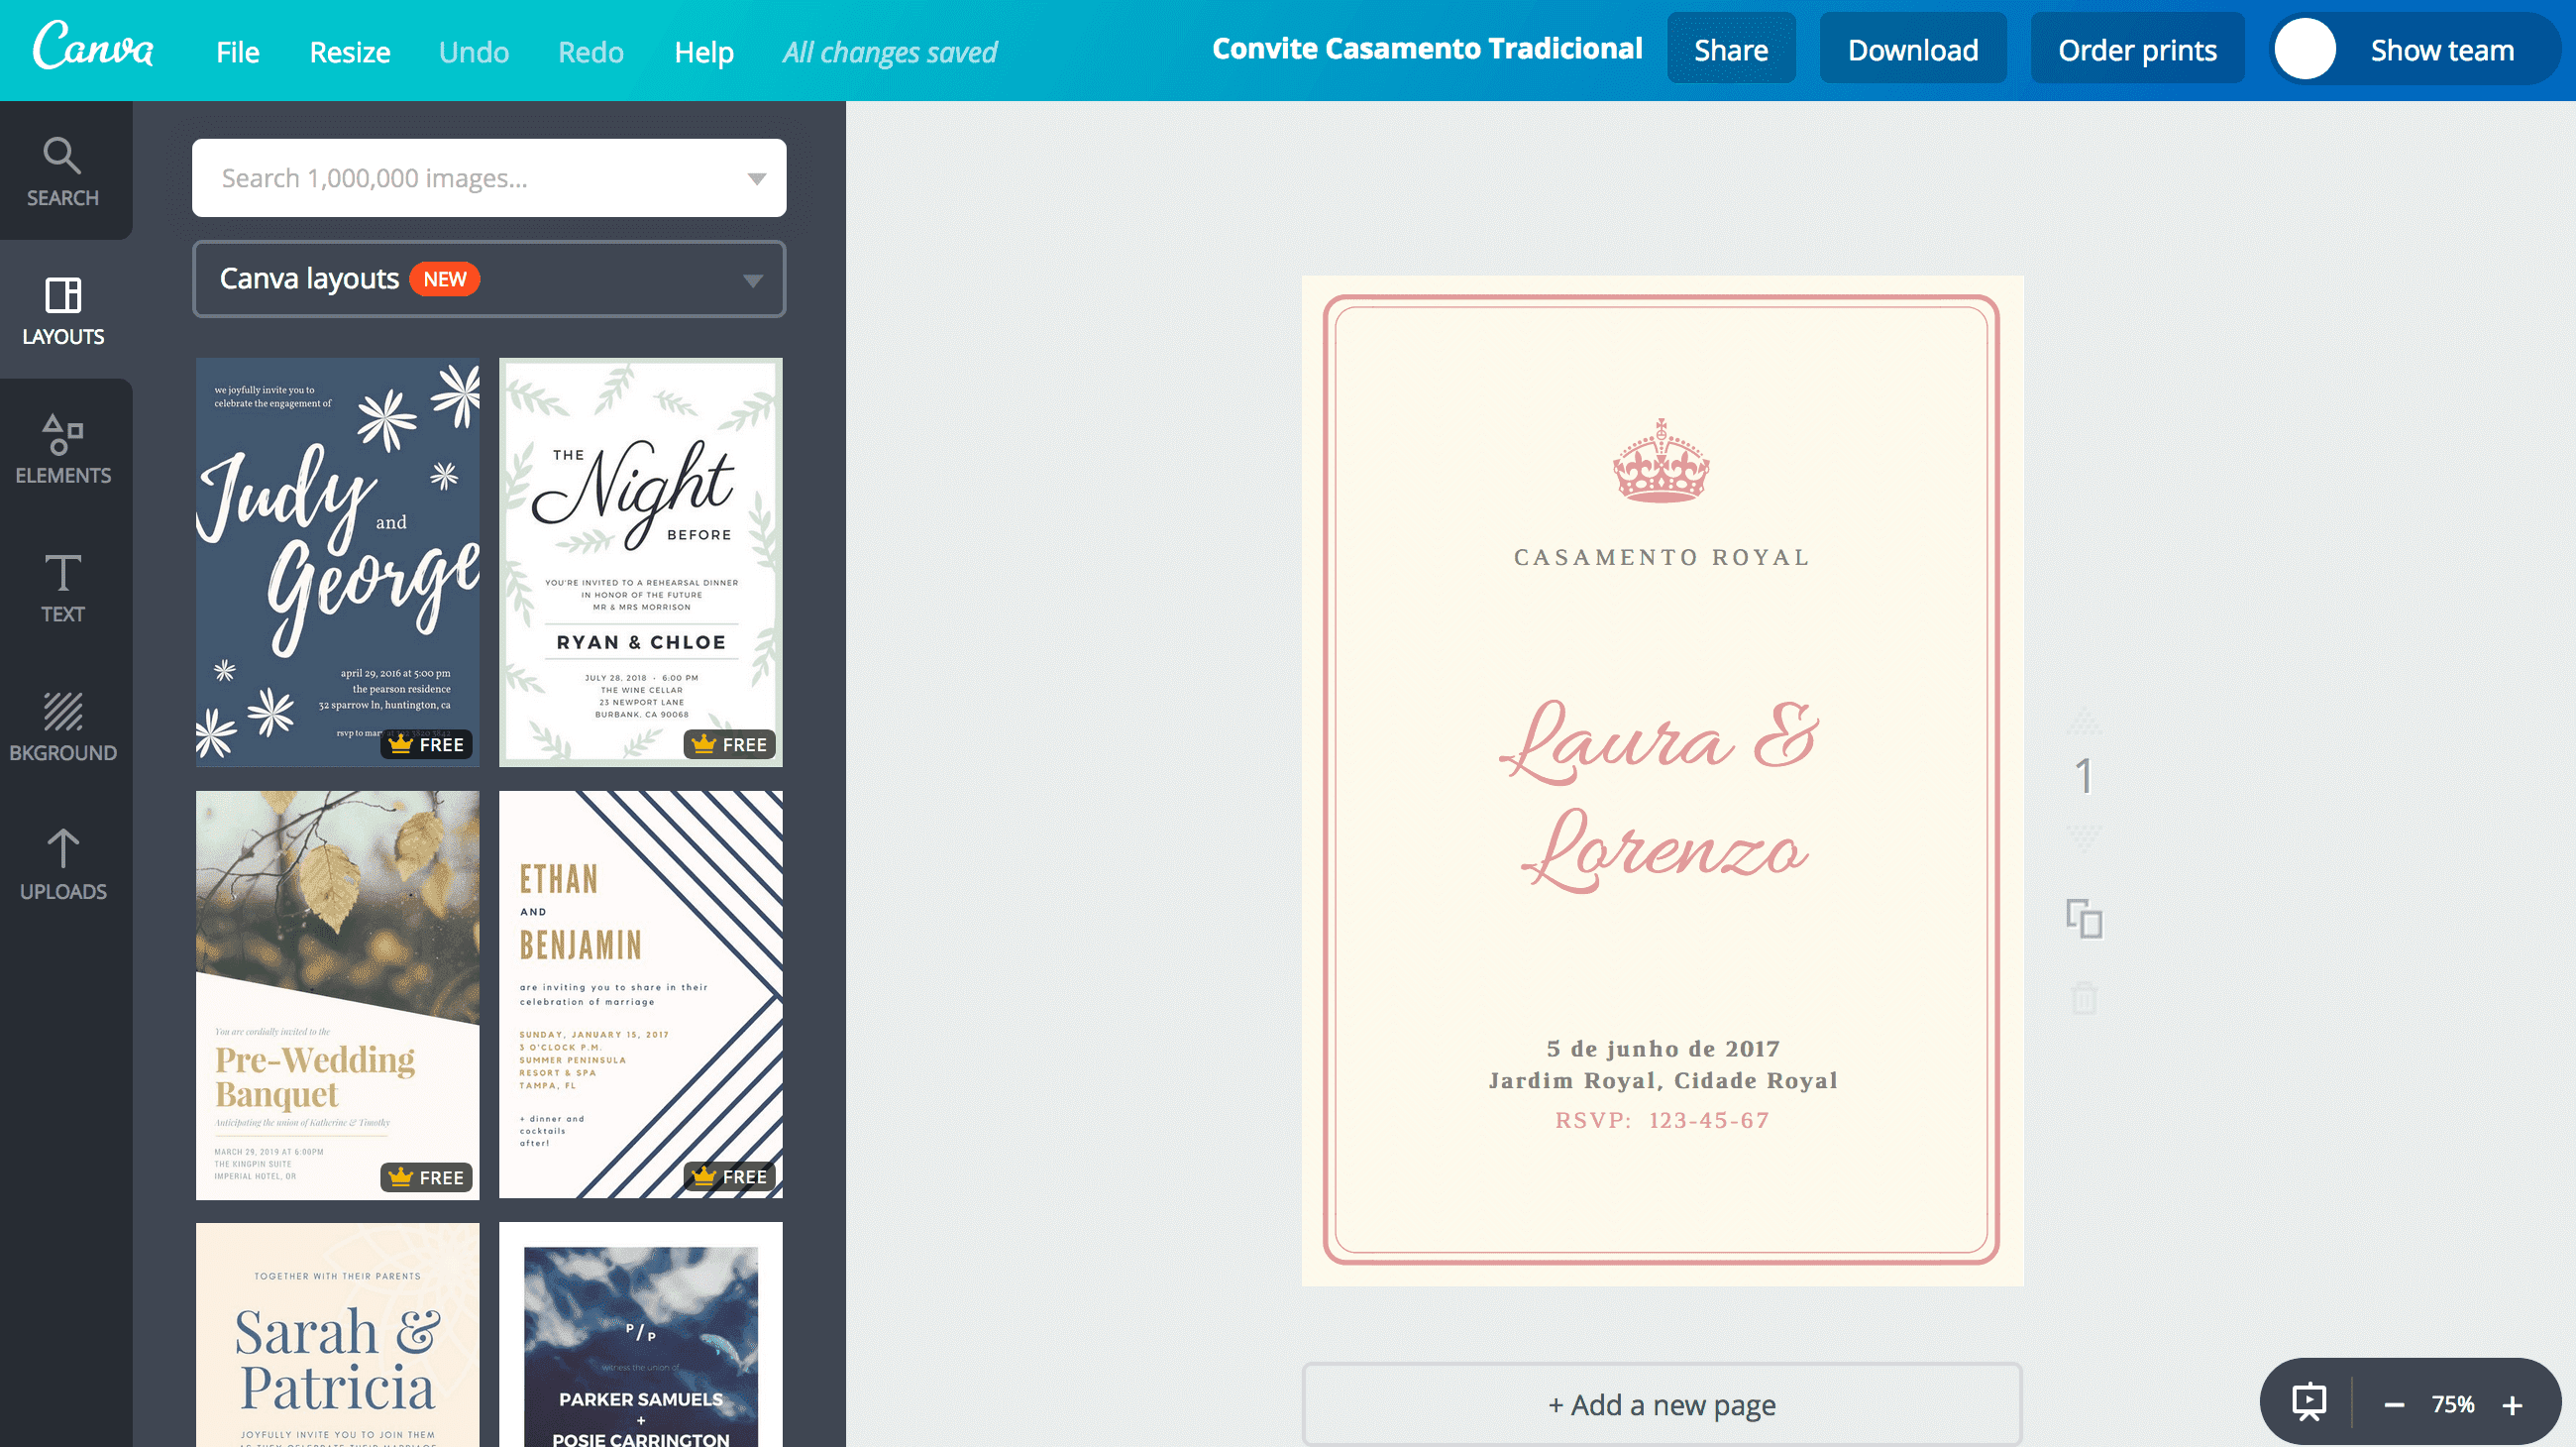2576x1447 pixels.
Task: Zoom out with minus button
Action: tap(2394, 1405)
